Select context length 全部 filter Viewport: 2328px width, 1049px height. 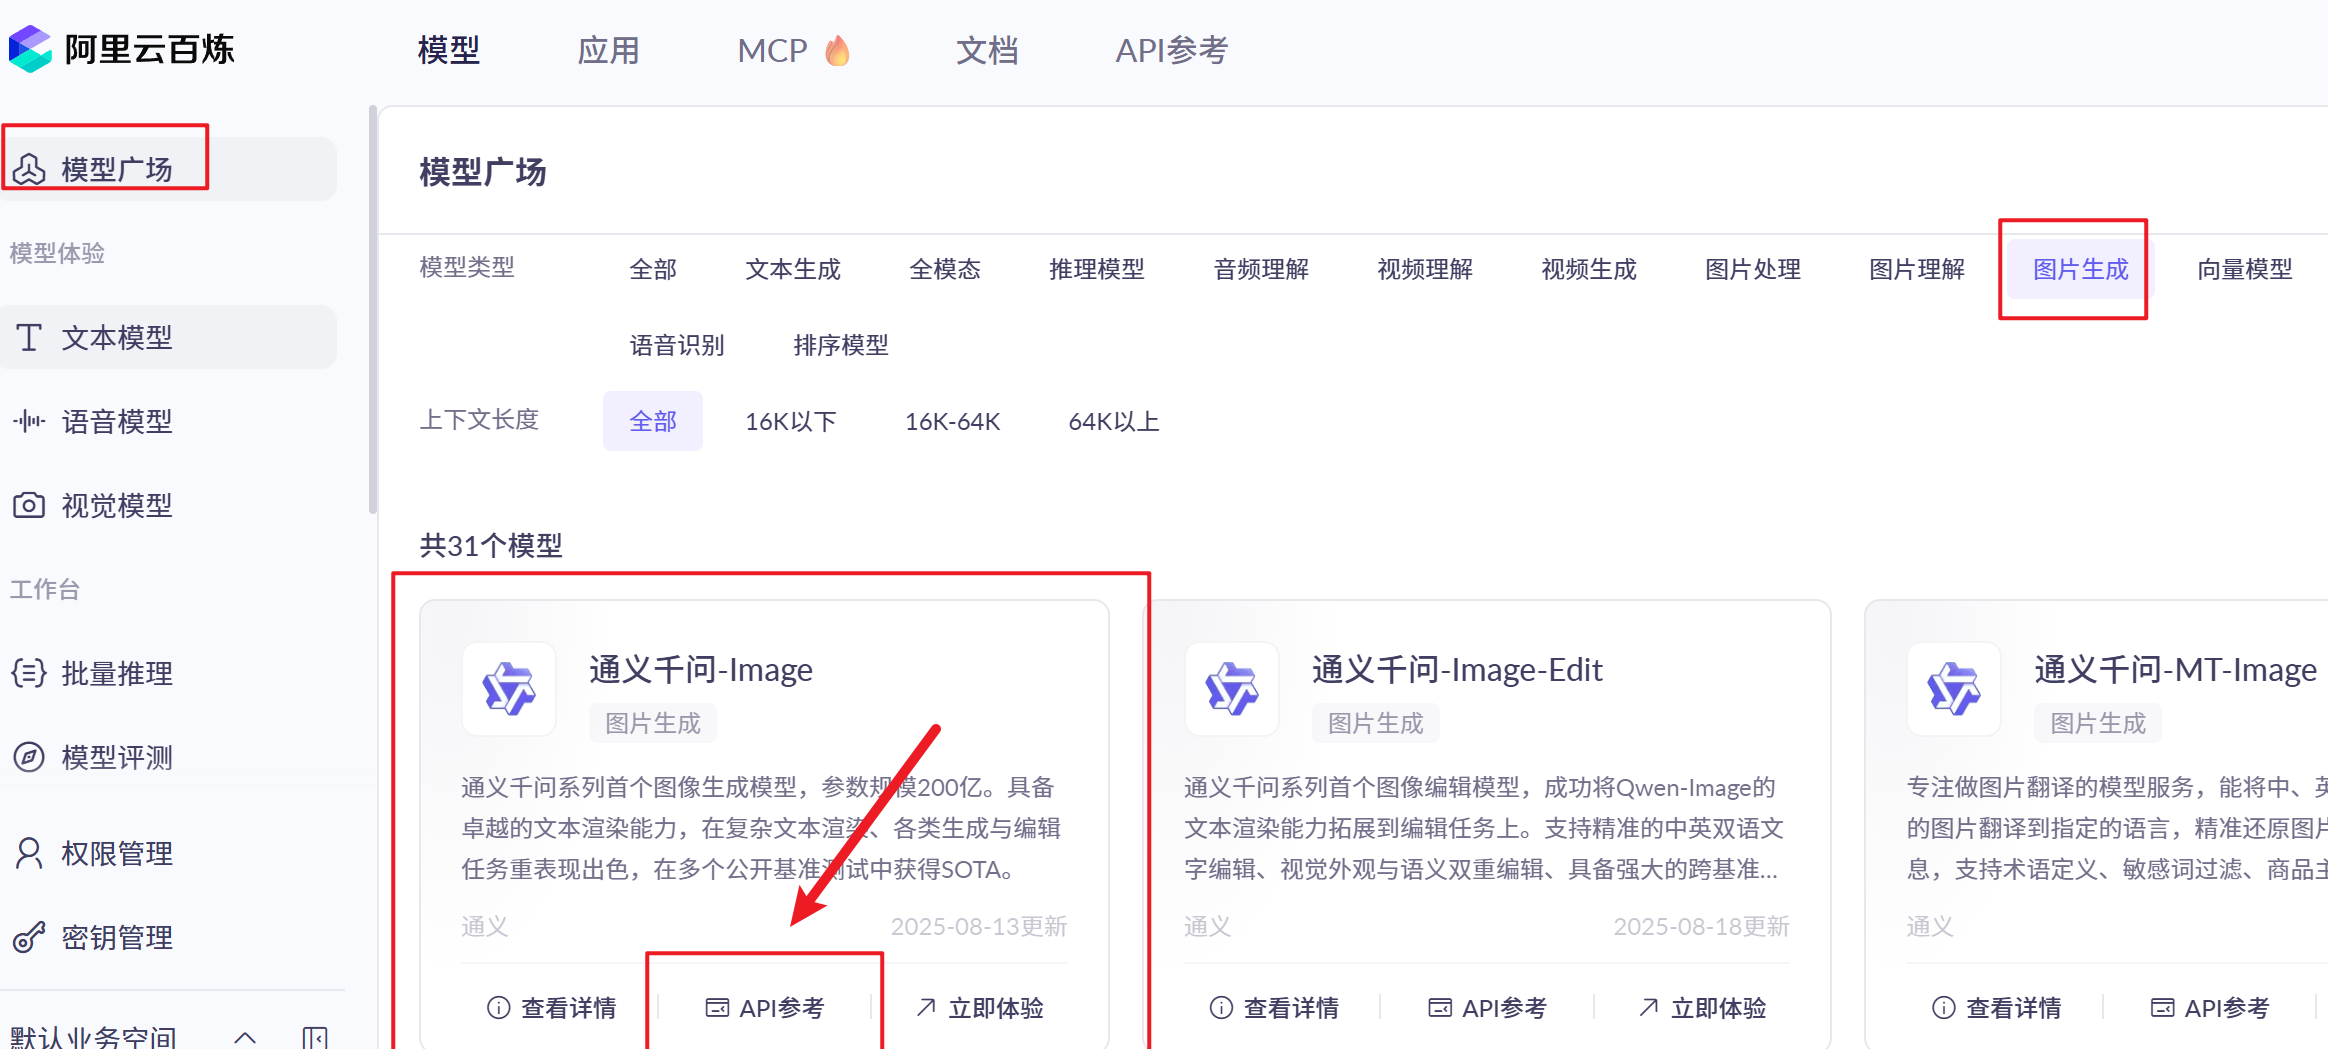653,421
